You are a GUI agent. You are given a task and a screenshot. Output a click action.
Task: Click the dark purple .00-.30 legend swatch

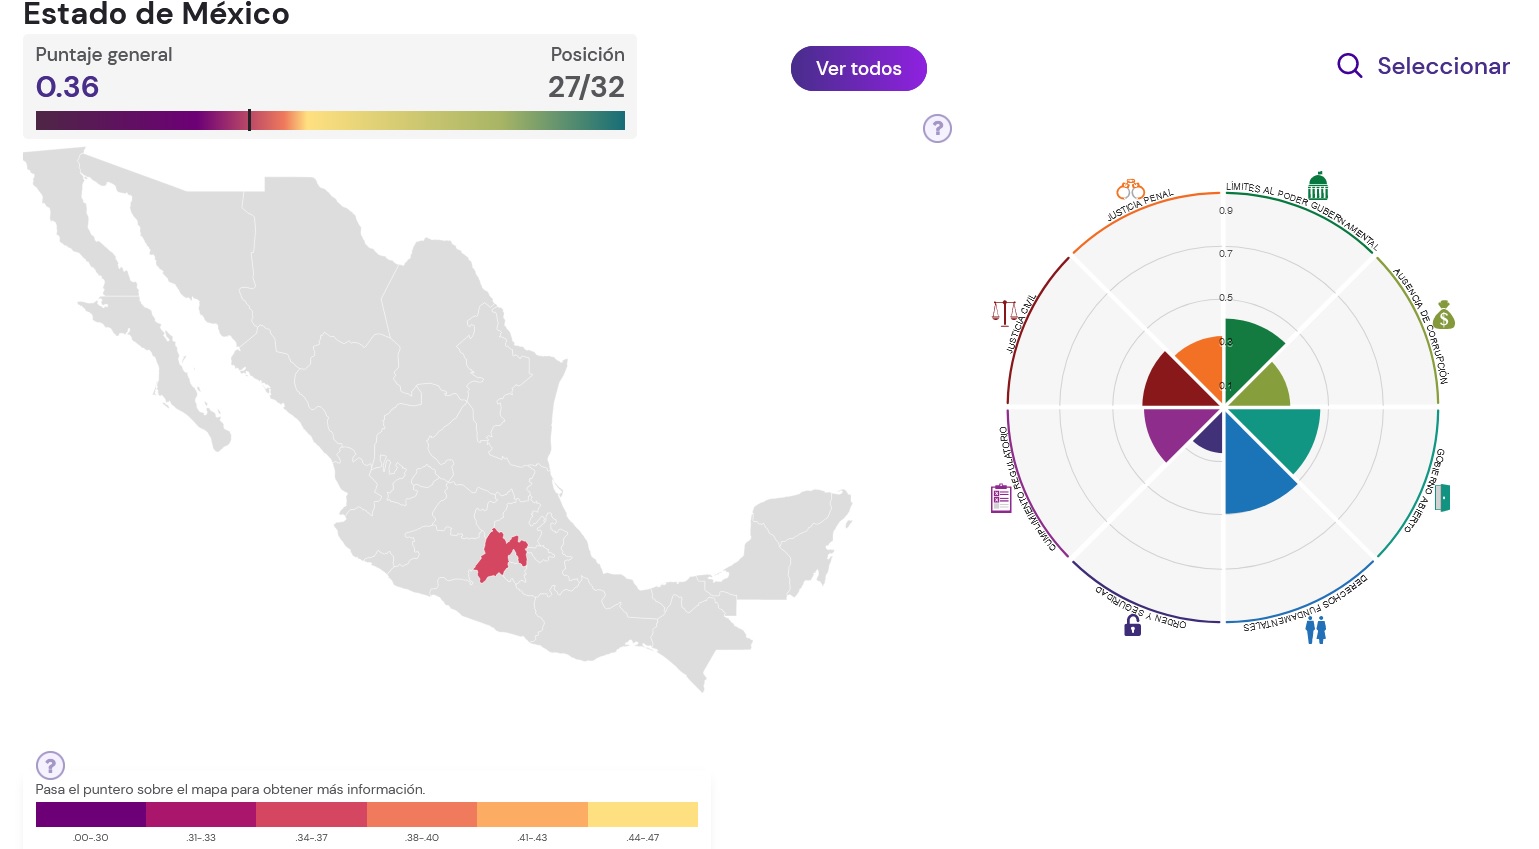click(91, 814)
